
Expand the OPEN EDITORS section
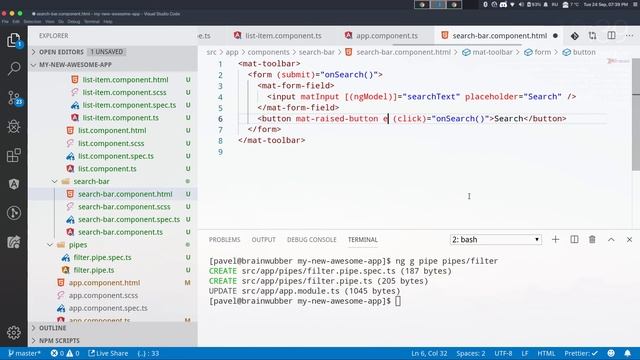point(61,52)
